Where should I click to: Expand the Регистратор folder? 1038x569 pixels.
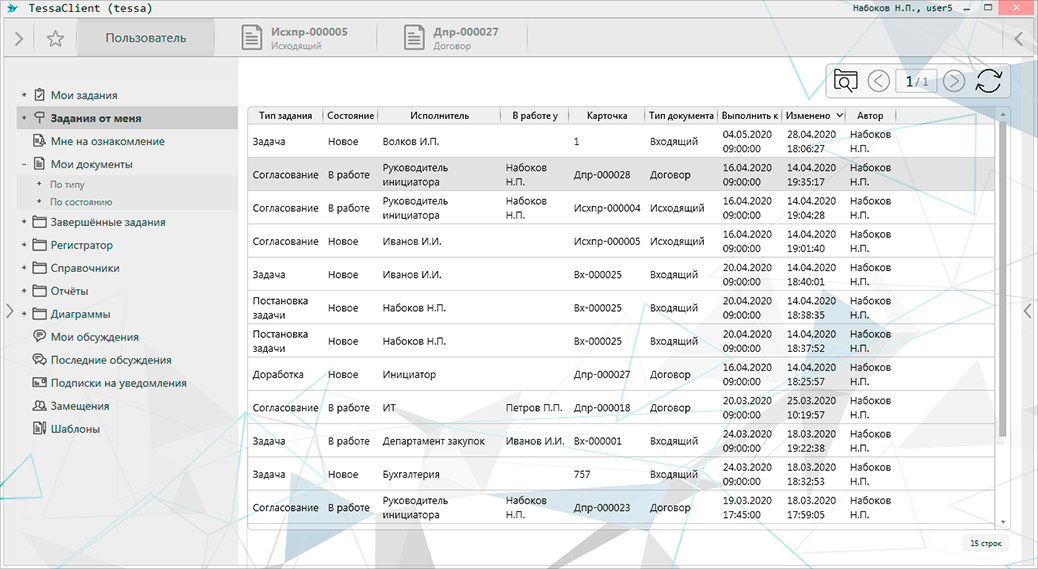coord(23,245)
